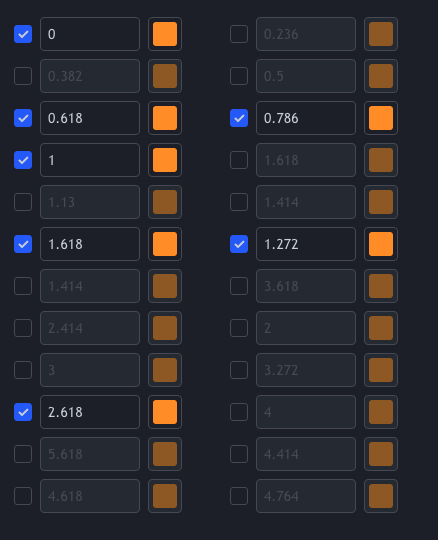
Task: Focus the 0.236 value input
Action: pyautogui.click(x=306, y=34)
